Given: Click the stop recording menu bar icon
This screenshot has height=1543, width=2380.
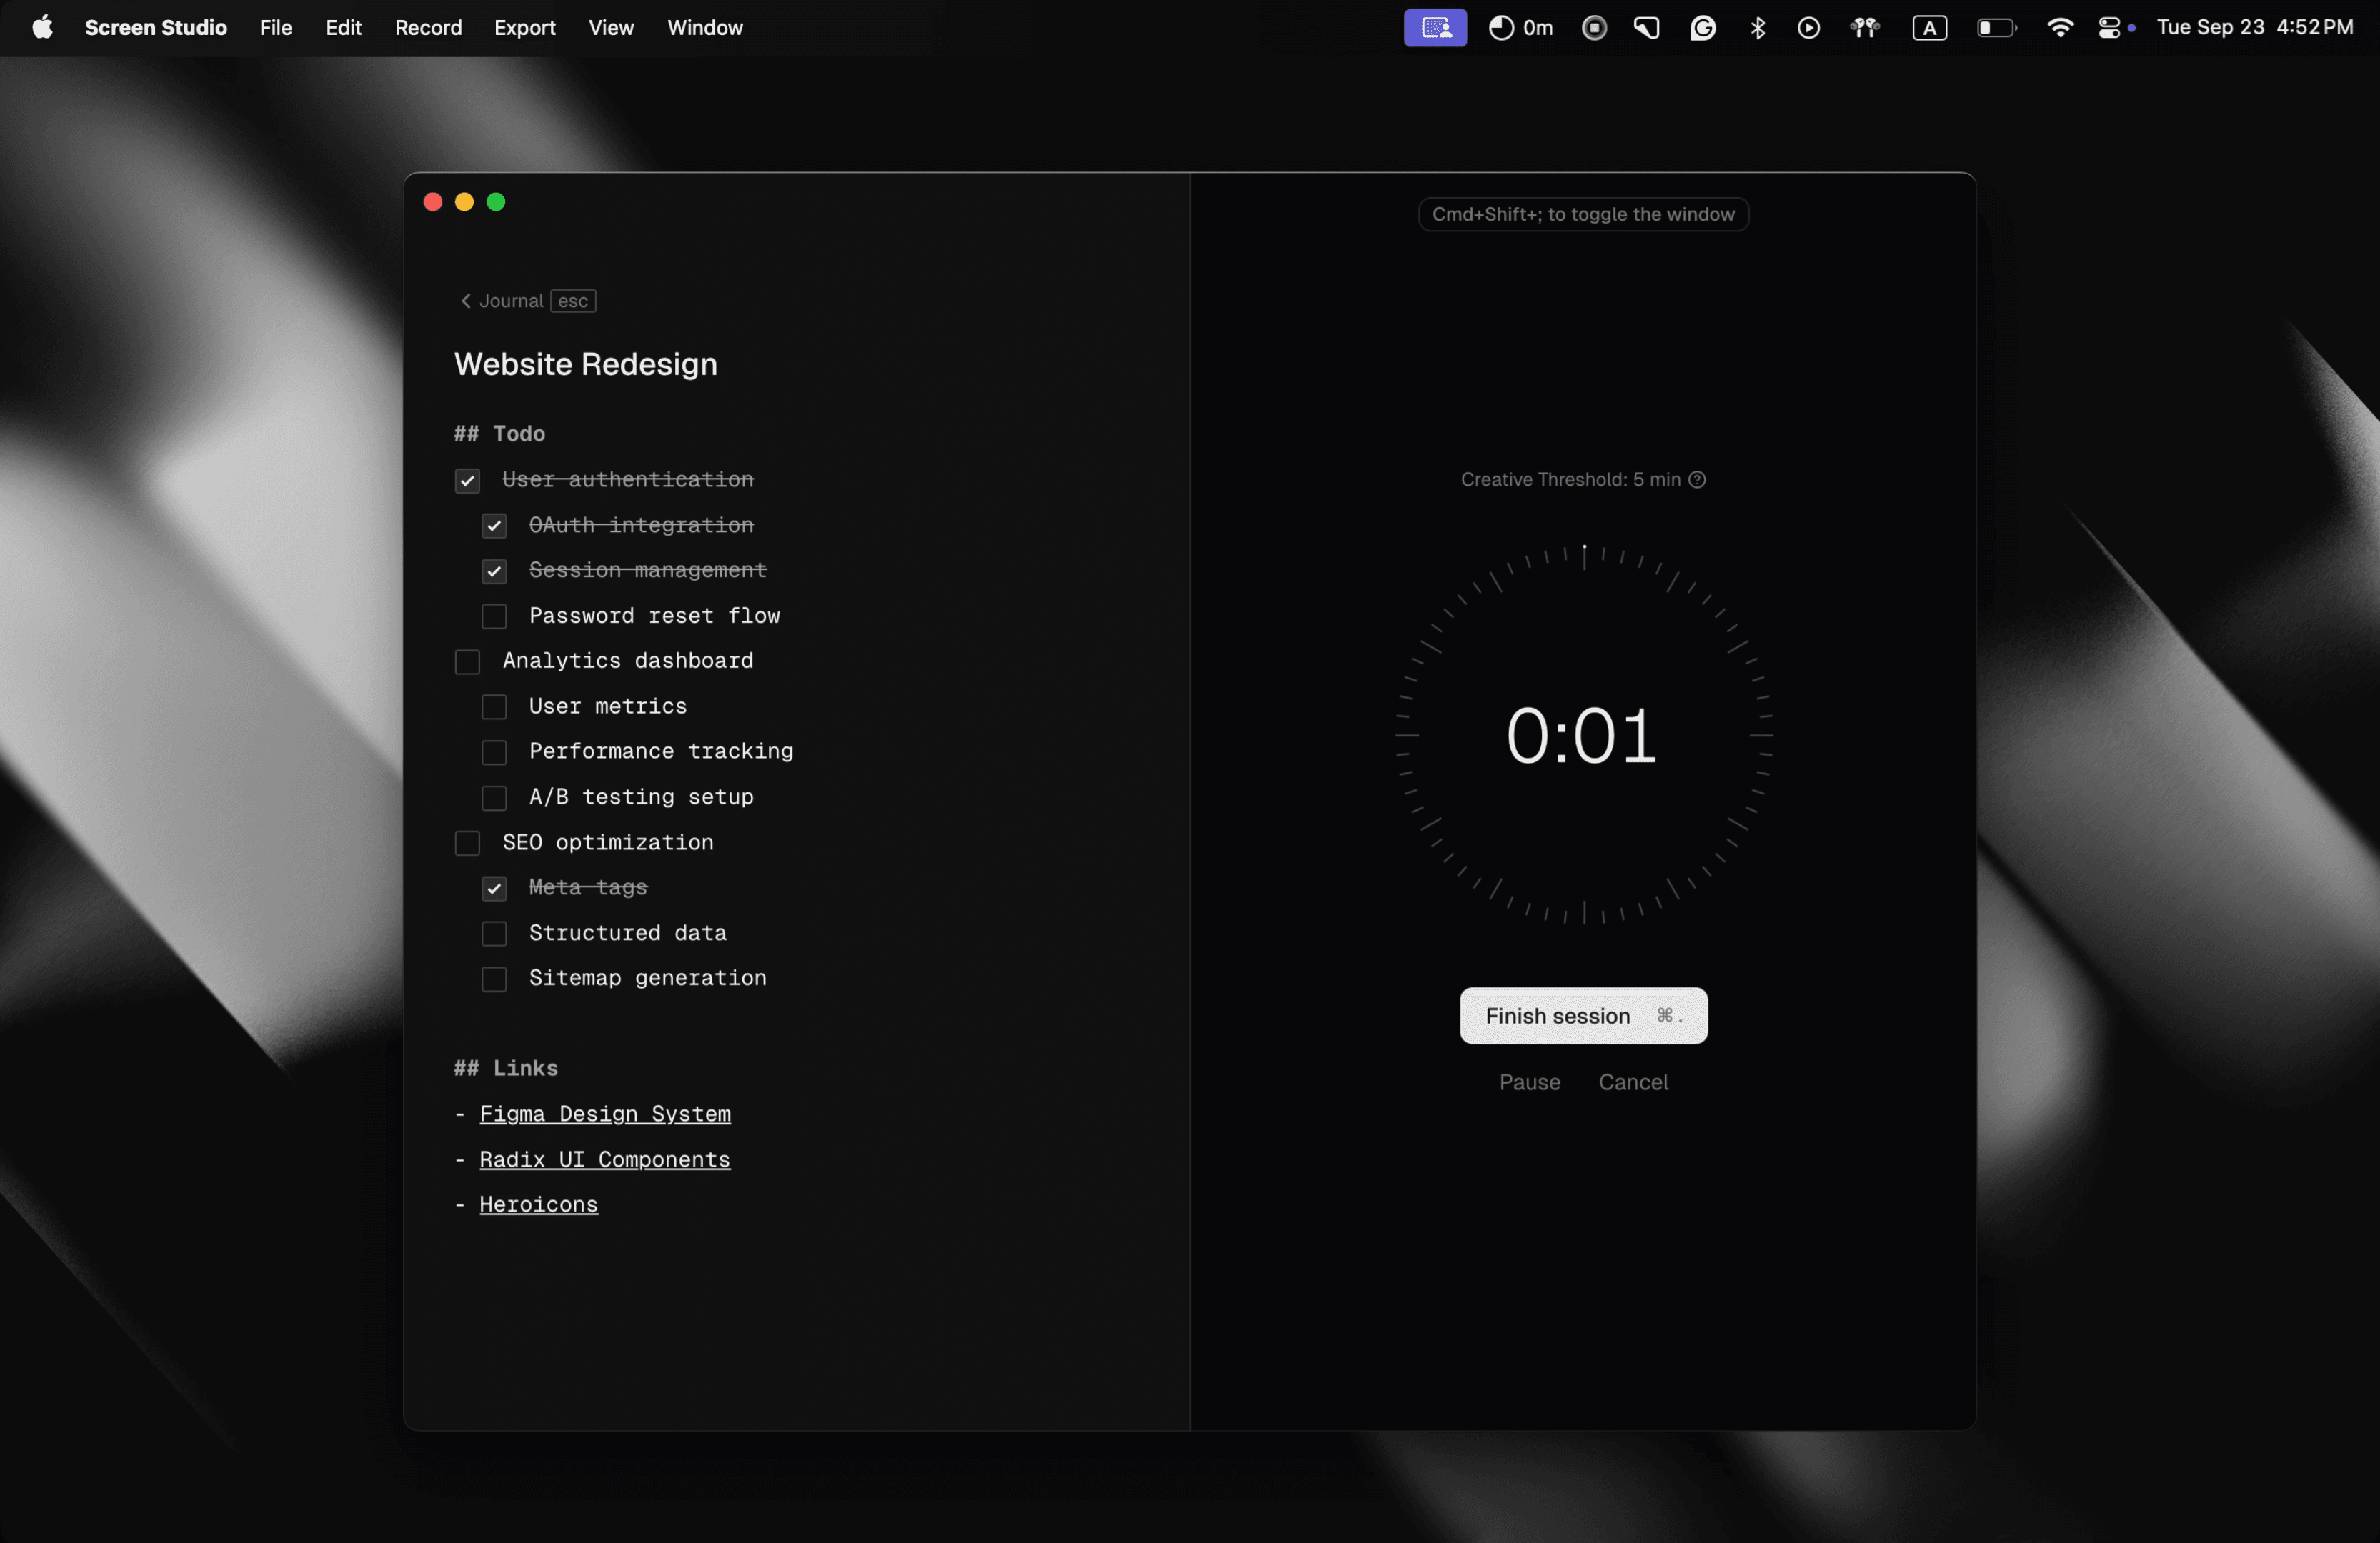Looking at the screenshot, I should 1594,28.
